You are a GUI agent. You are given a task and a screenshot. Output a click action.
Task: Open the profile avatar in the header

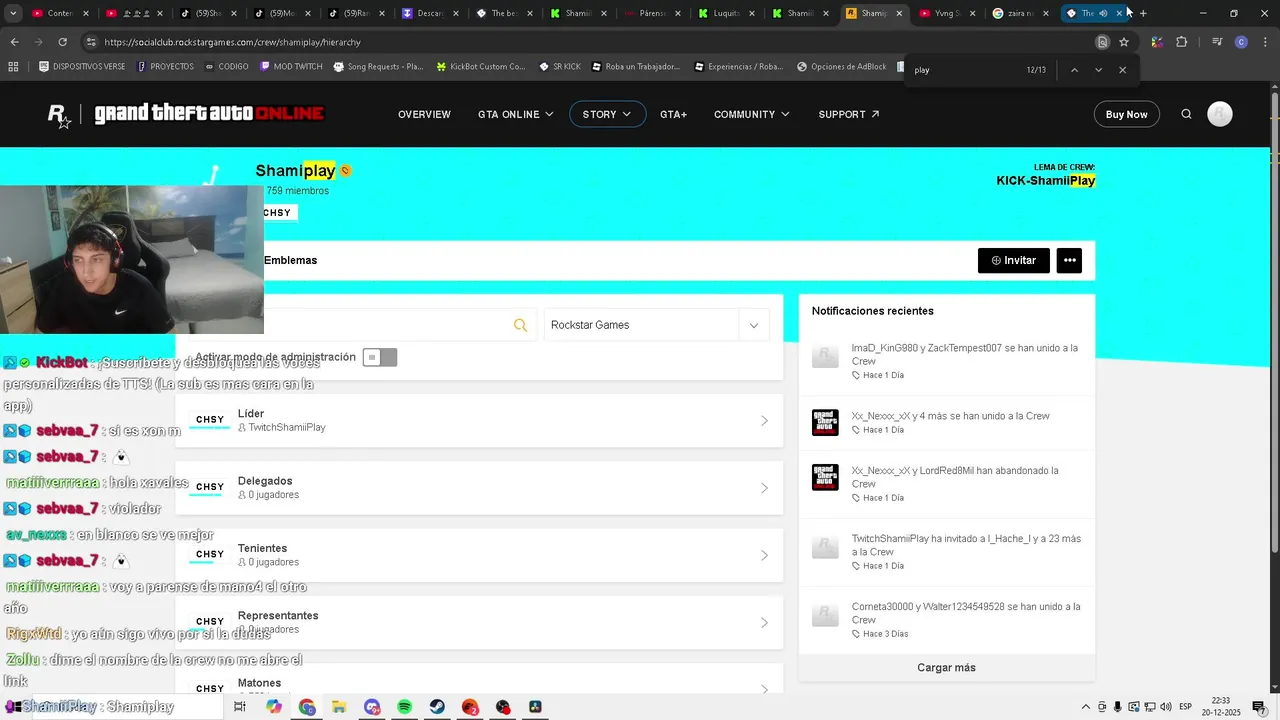tap(1219, 114)
